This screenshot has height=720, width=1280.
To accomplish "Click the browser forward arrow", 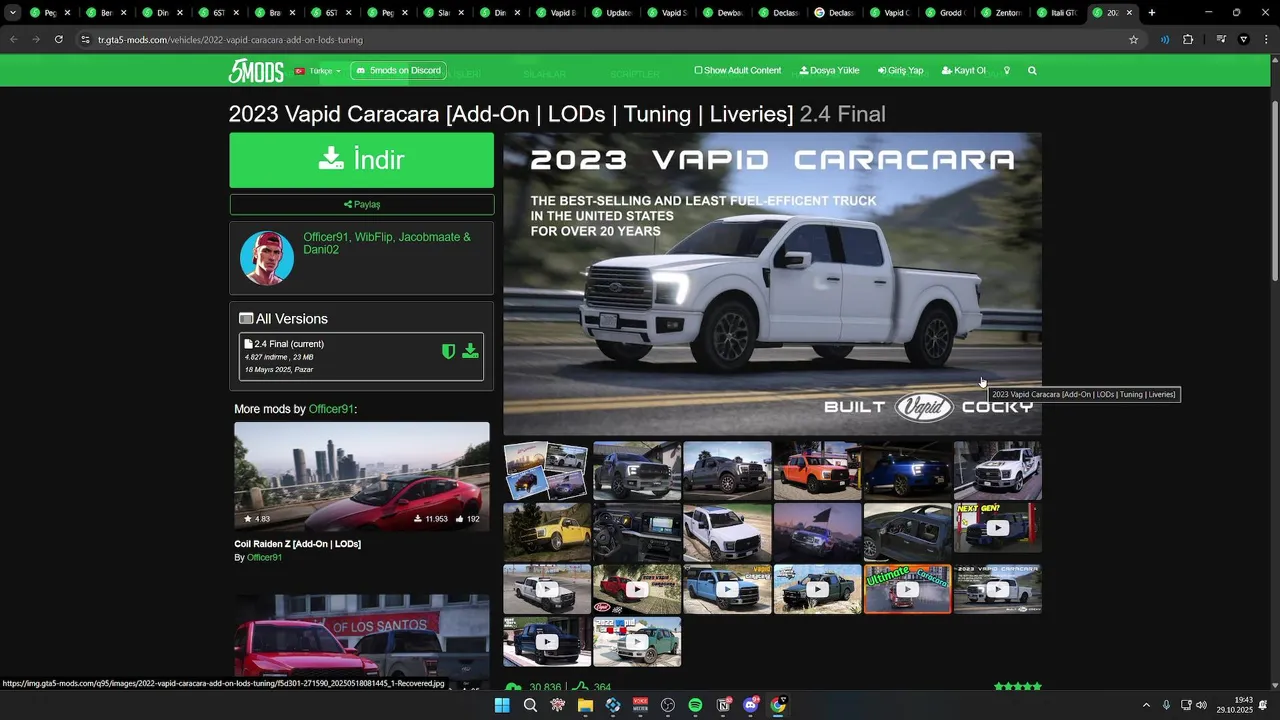I will click(x=36, y=39).
